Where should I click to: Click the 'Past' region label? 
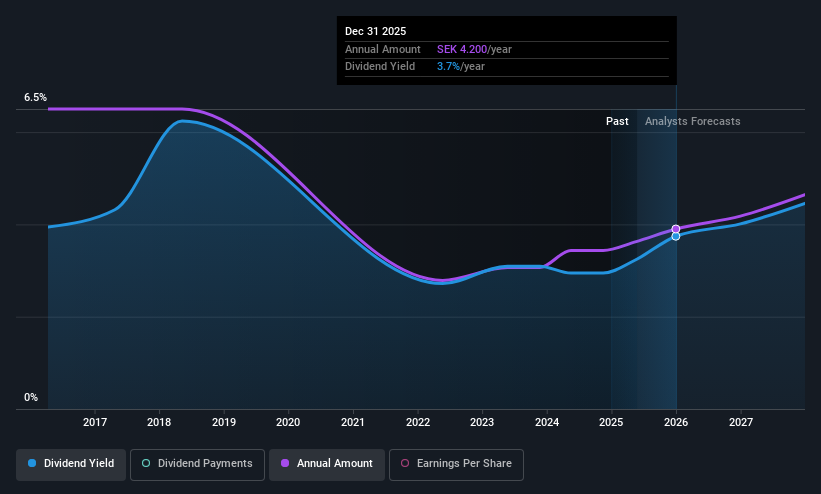pos(617,122)
